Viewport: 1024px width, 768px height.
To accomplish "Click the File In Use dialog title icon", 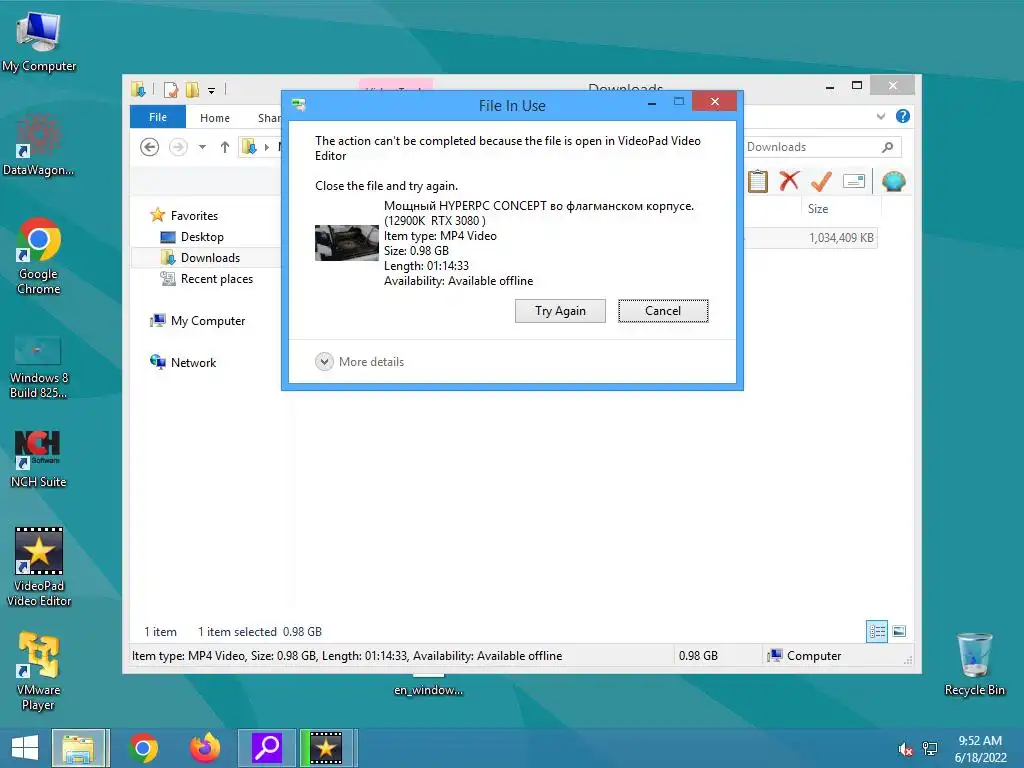I will click(x=298, y=104).
